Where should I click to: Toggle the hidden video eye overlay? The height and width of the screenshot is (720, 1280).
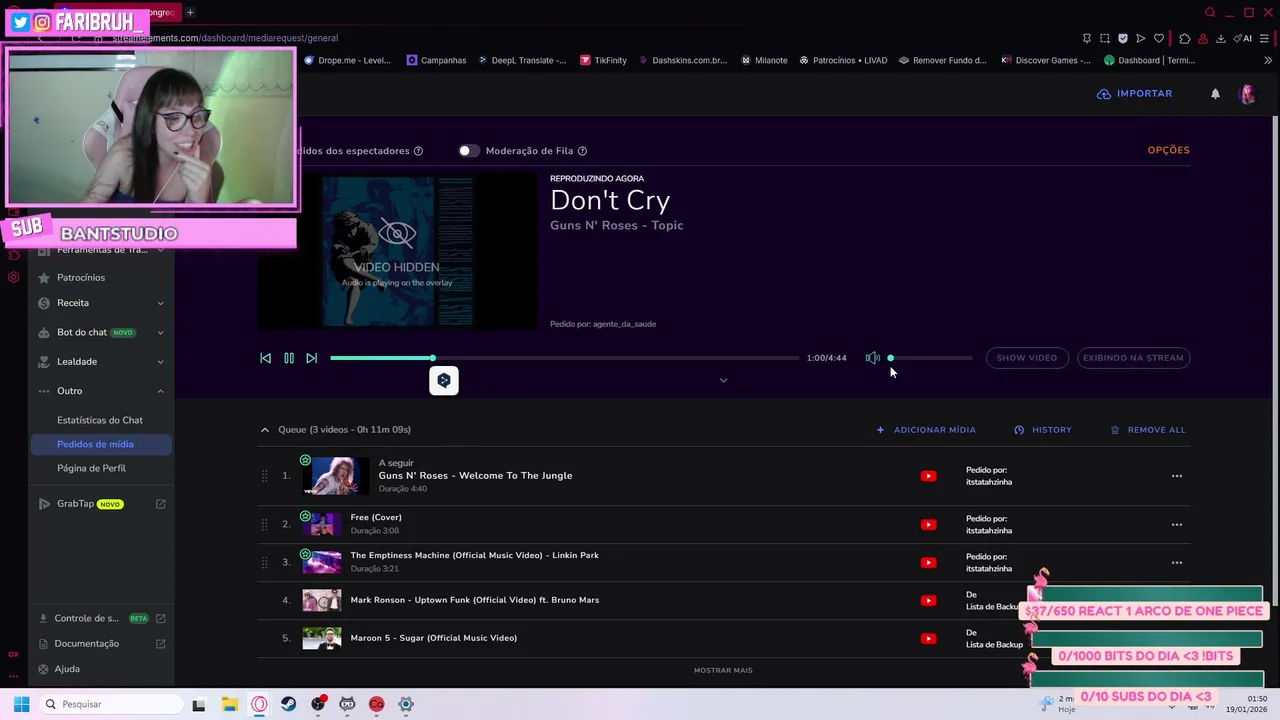[397, 234]
